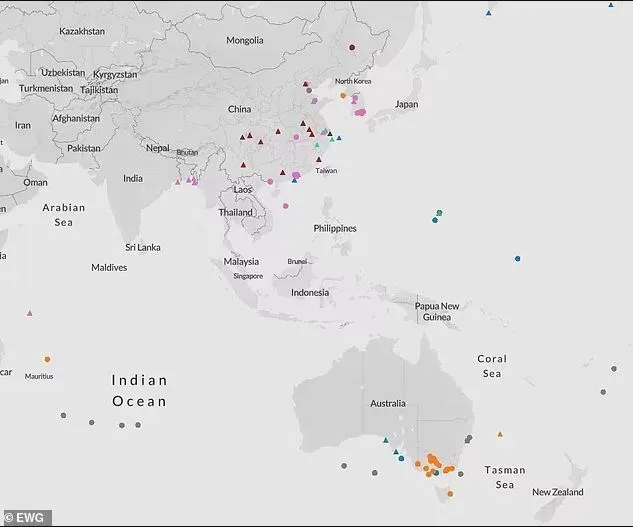This screenshot has height=527, width=633.
Task: Click the Kyrgyzstan label
Action: click(115, 75)
